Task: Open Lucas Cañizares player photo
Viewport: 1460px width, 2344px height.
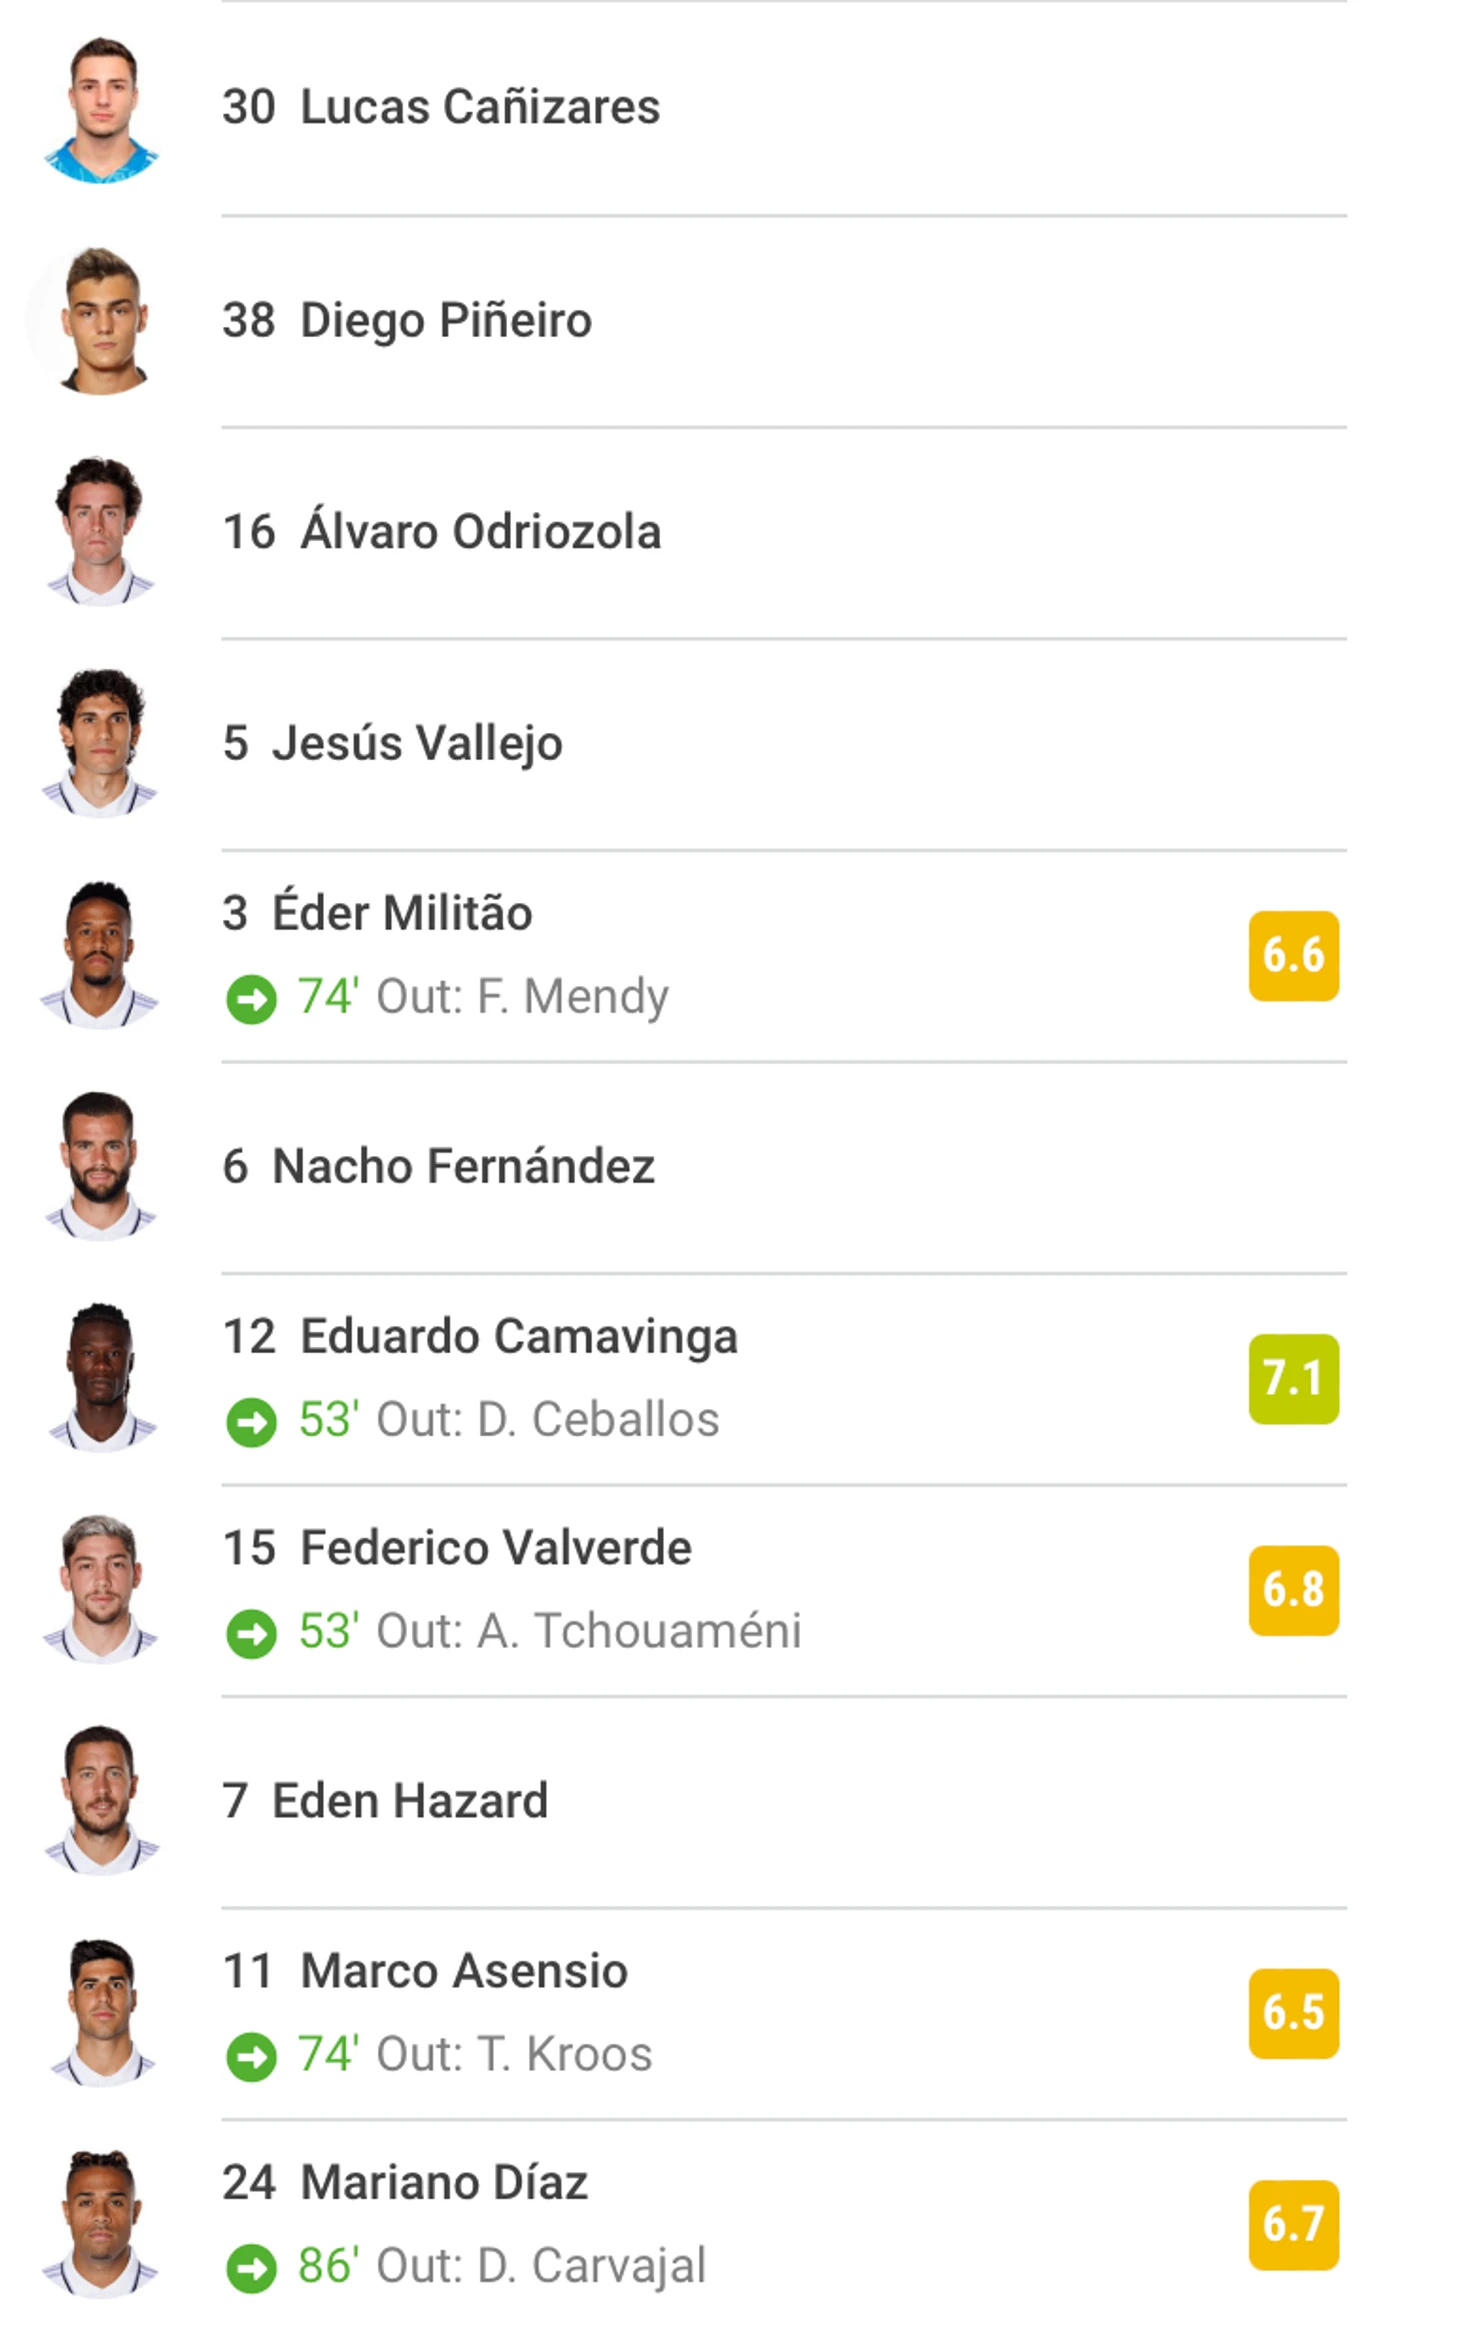Action: pos(101,110)
